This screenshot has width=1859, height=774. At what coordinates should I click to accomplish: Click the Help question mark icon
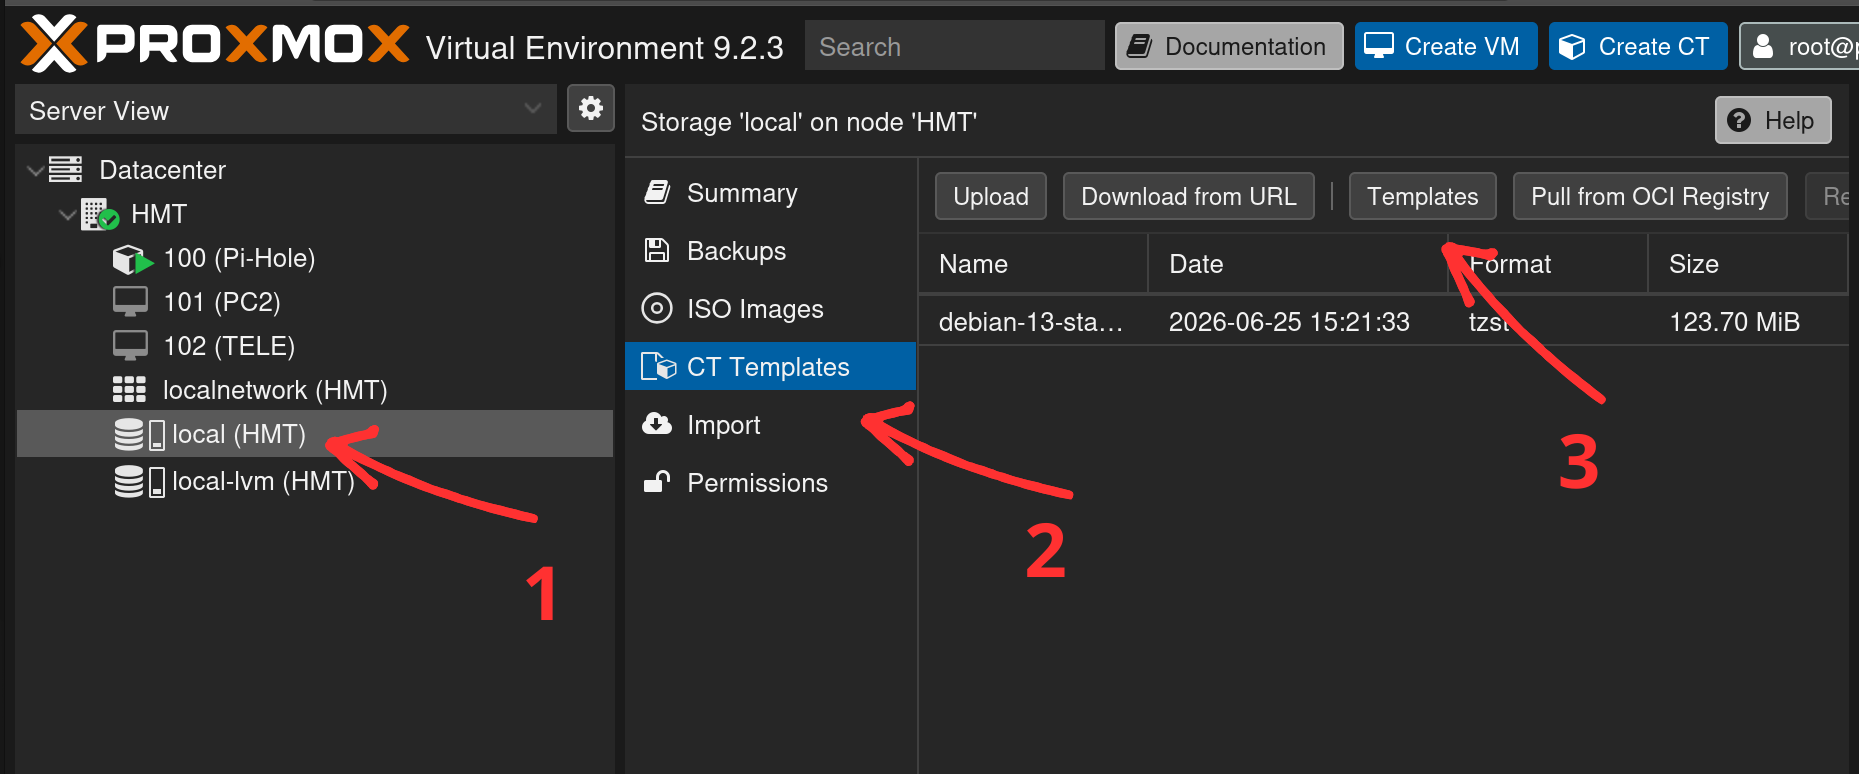[1739, 120]
